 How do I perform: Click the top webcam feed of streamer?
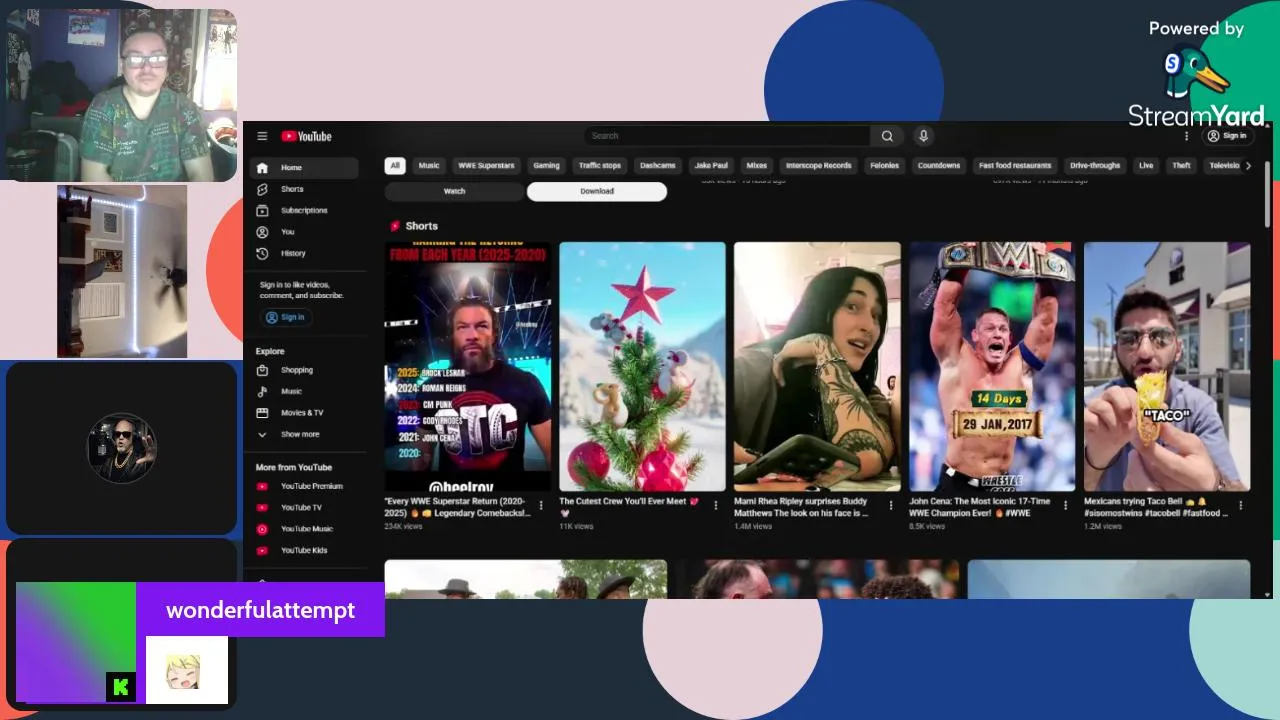coord(121,96)
